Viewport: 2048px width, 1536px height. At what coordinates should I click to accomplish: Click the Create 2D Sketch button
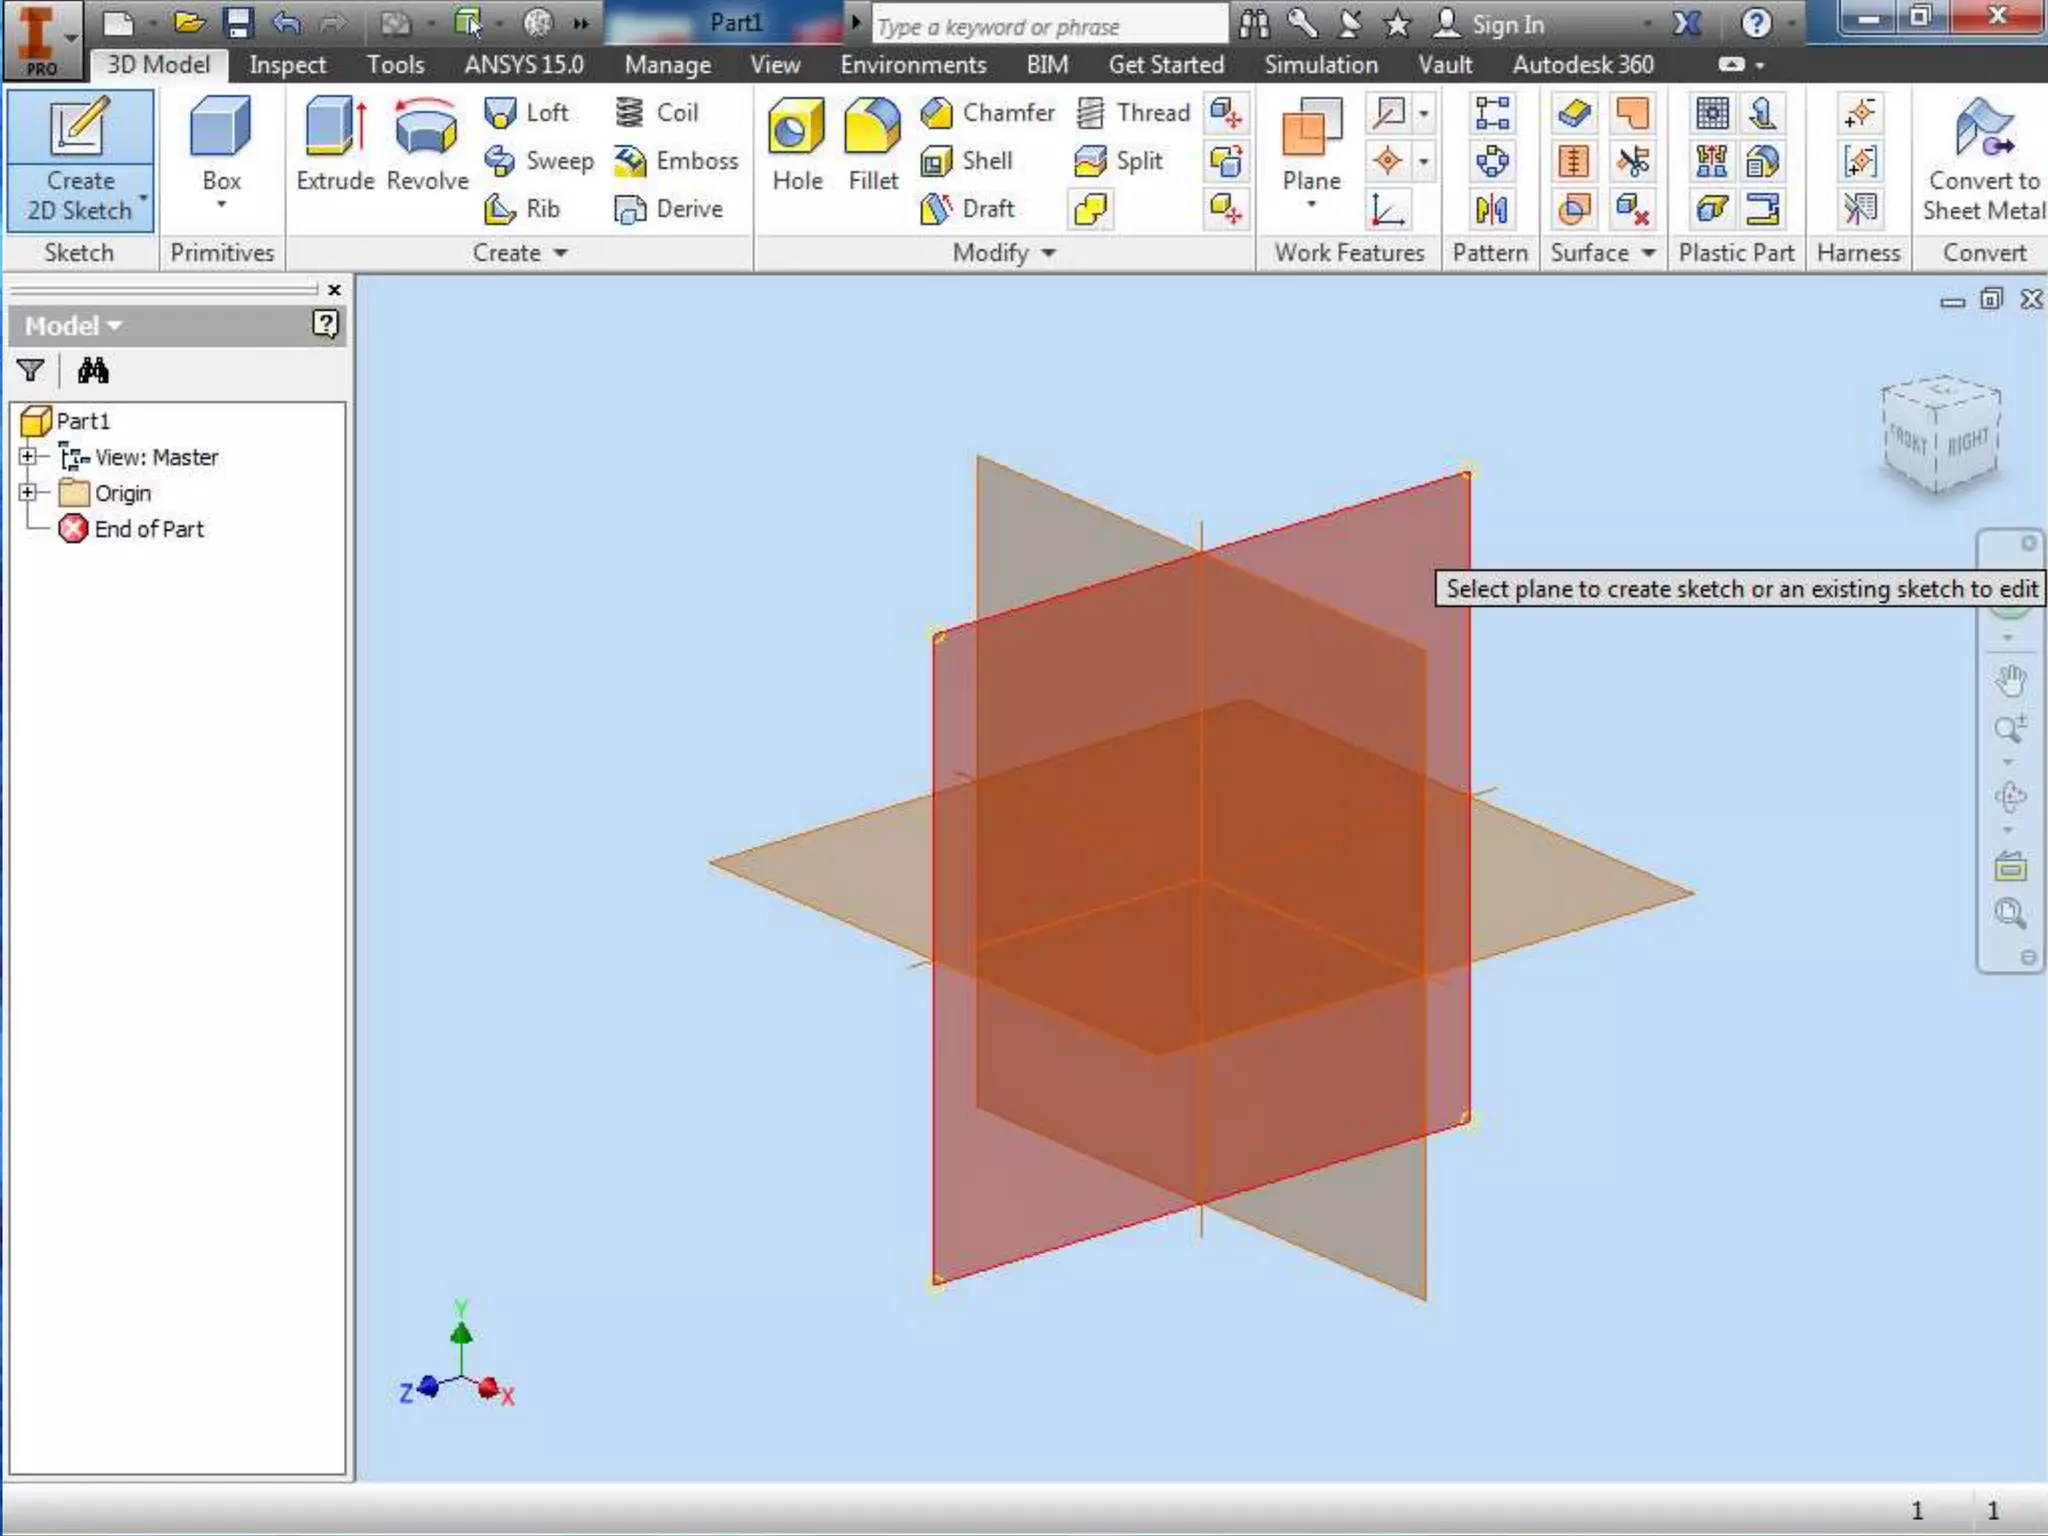click(80, 160)
